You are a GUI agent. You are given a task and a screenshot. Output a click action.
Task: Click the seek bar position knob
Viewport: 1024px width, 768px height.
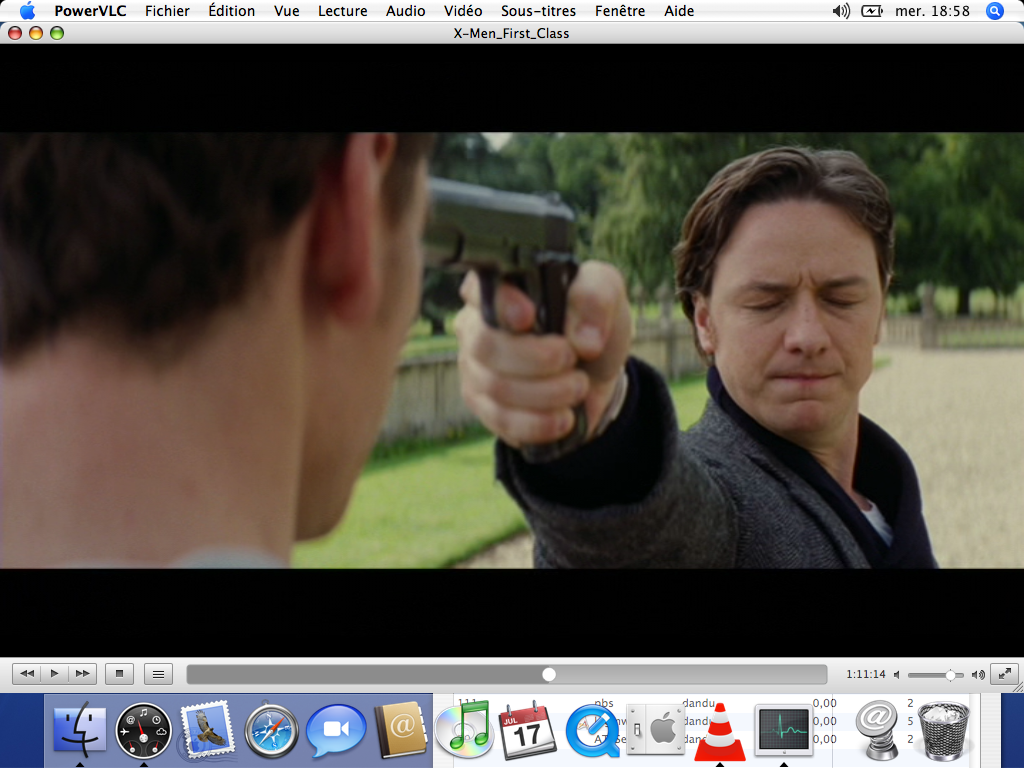[549, 674]
